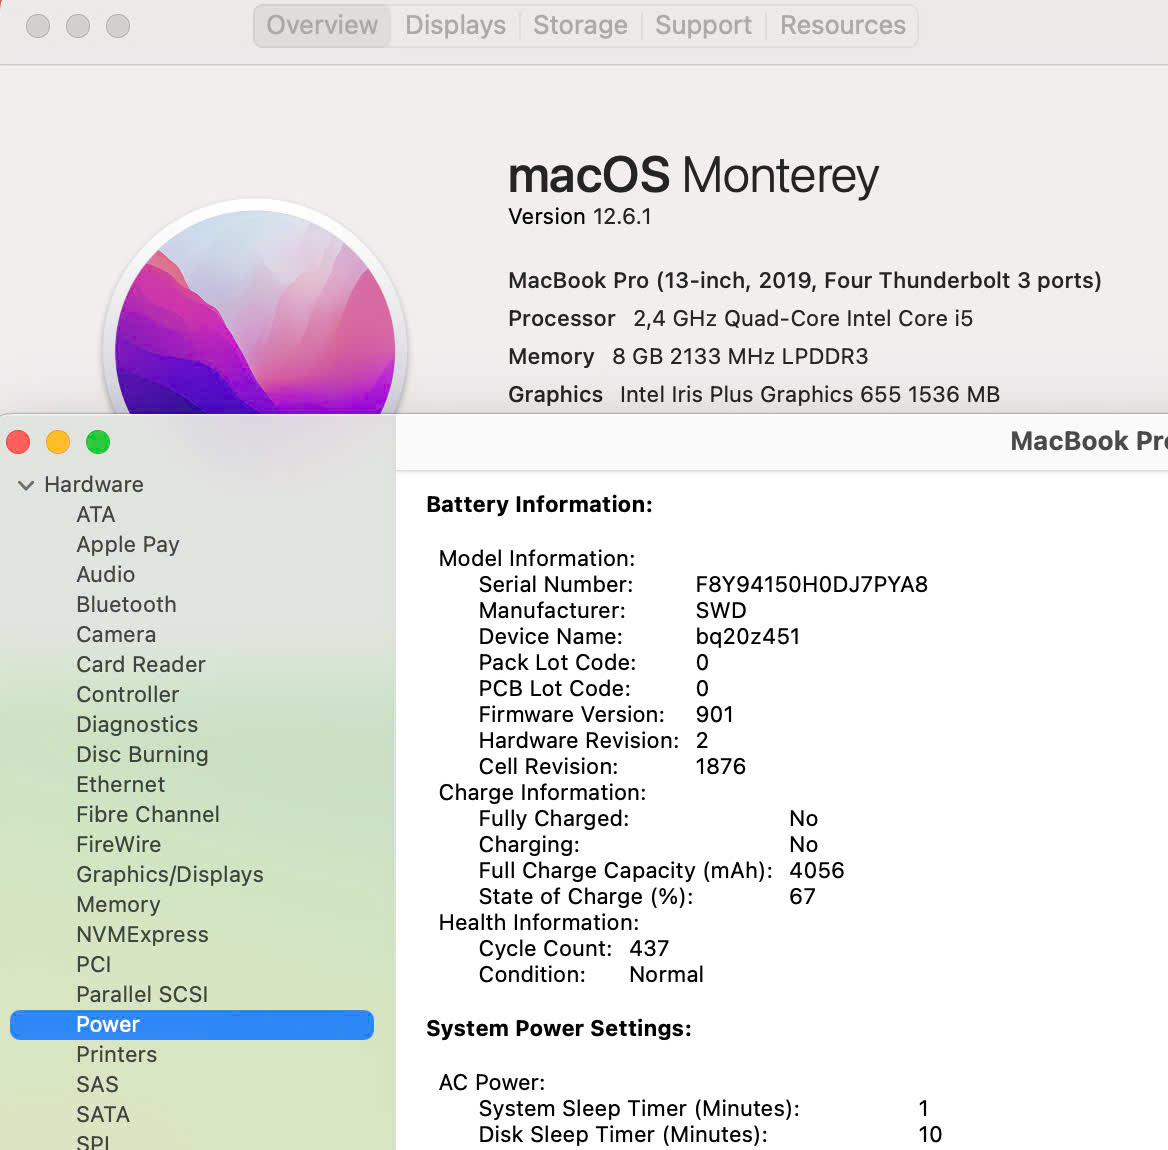Select Graphics/Displays in the sidebar
This screenshot has width=1168, height=1150.
[170, 874]
